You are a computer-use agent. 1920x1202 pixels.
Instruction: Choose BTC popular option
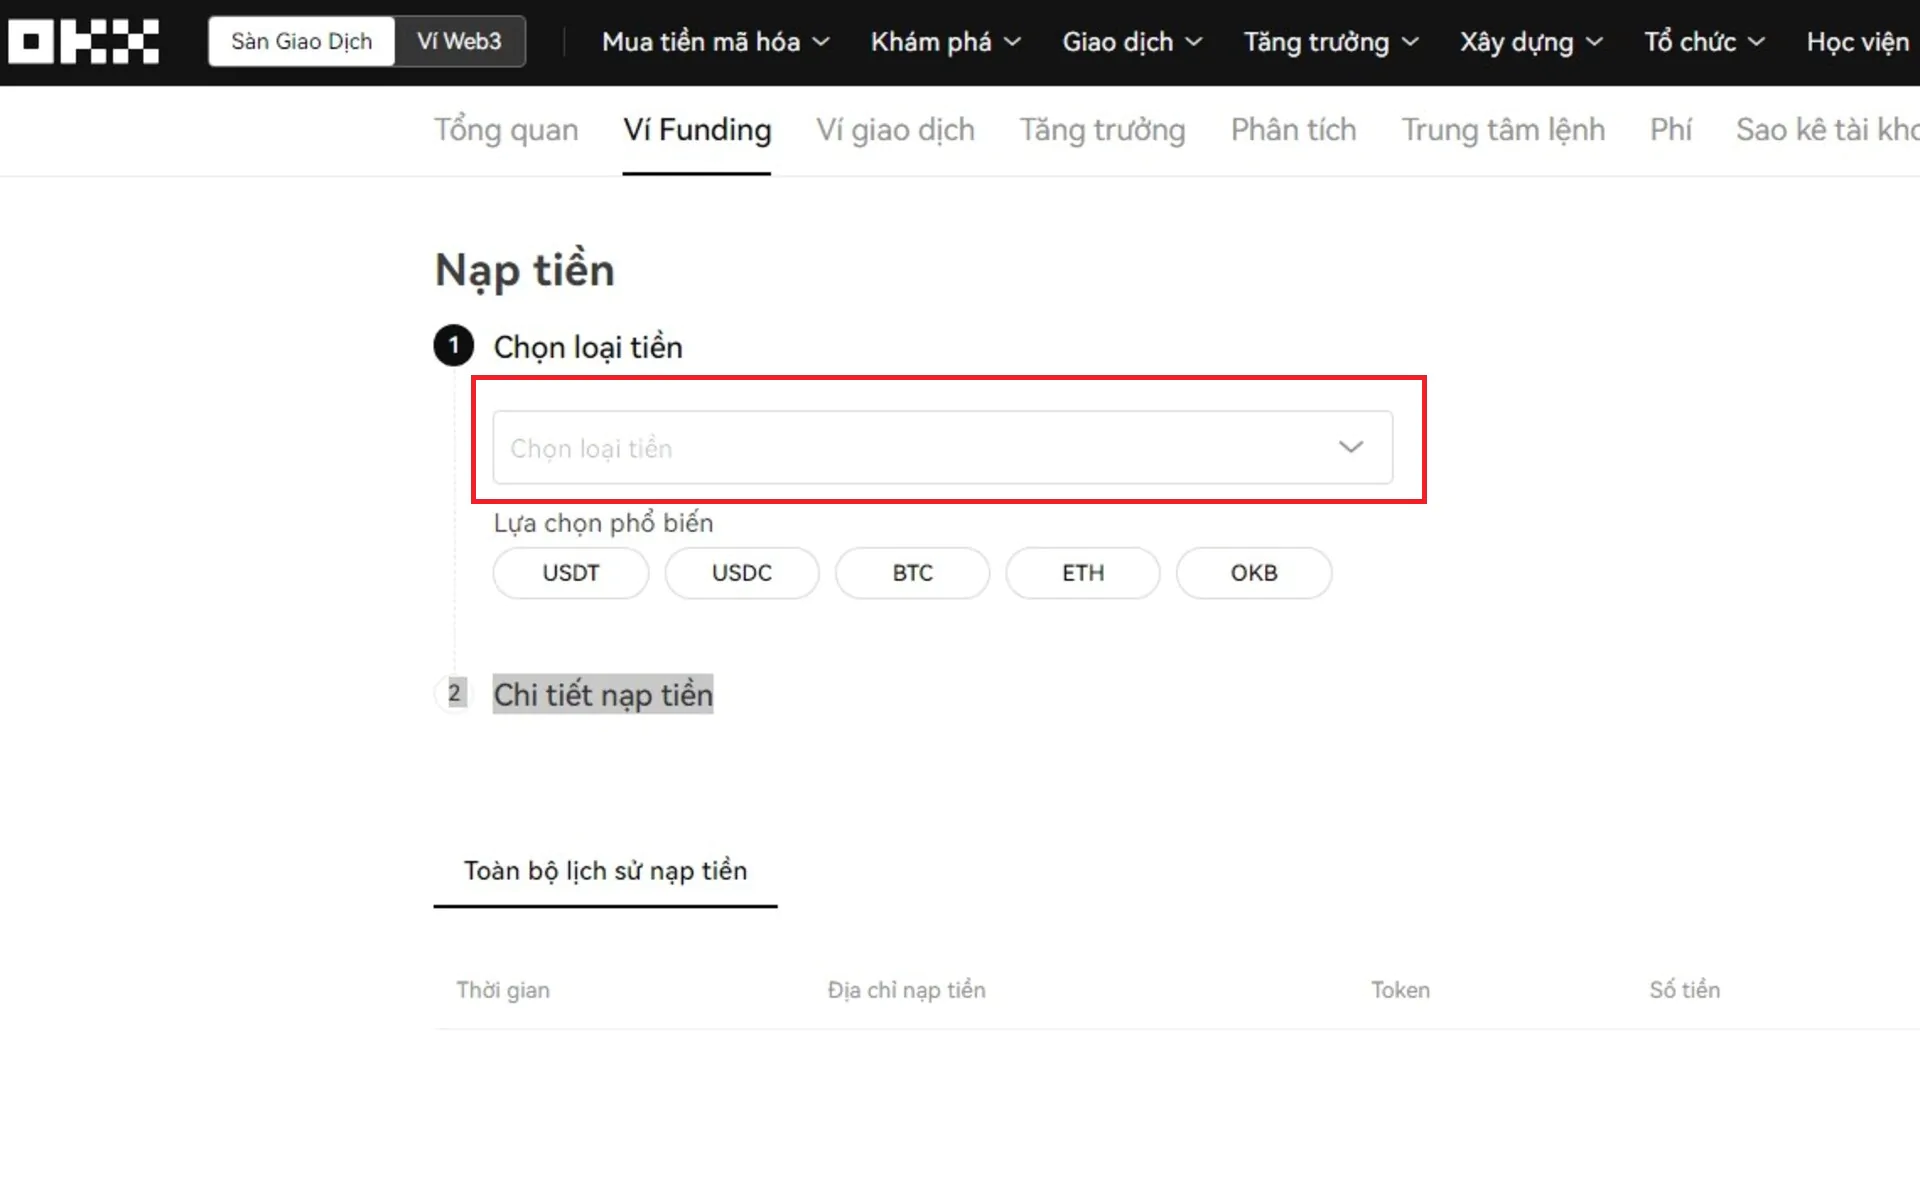coord(913,573)
